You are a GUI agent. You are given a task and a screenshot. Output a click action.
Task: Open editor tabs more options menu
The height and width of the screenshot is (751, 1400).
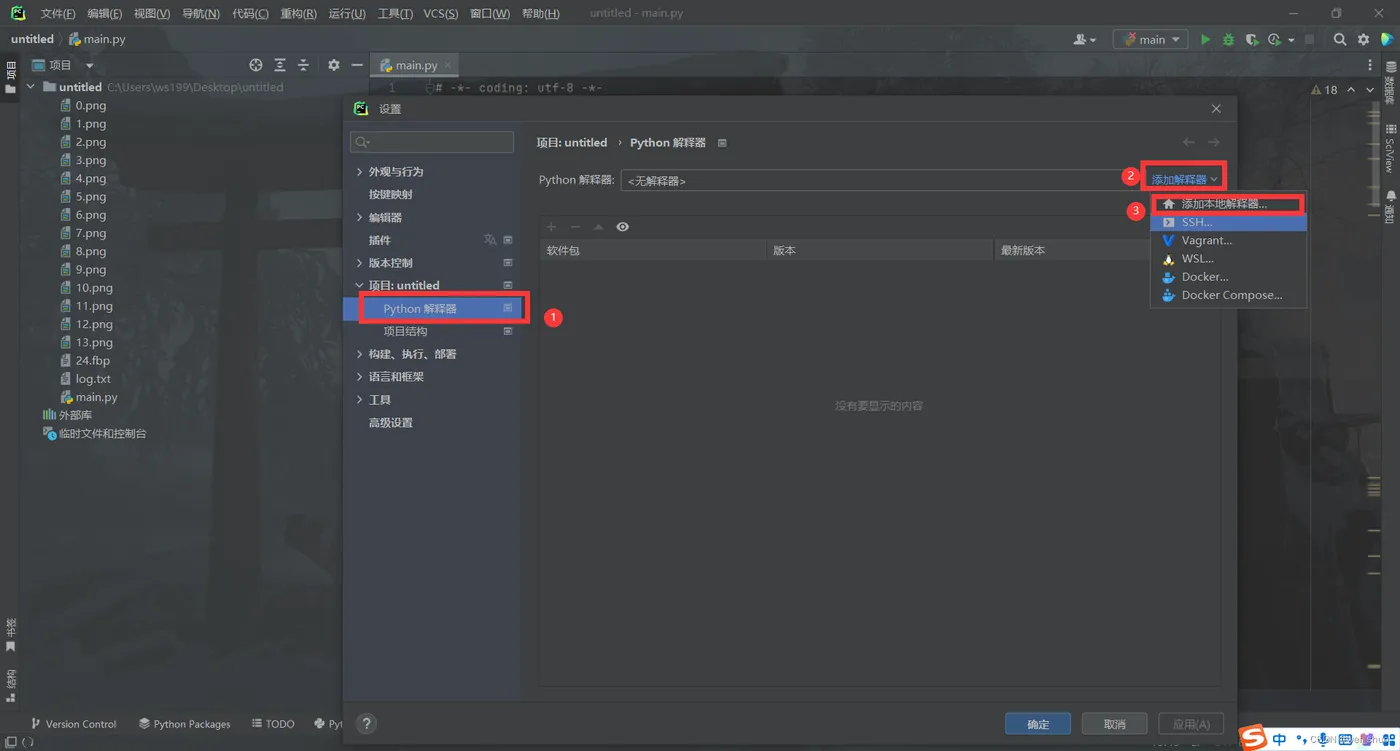click(x=1370, y=65)
